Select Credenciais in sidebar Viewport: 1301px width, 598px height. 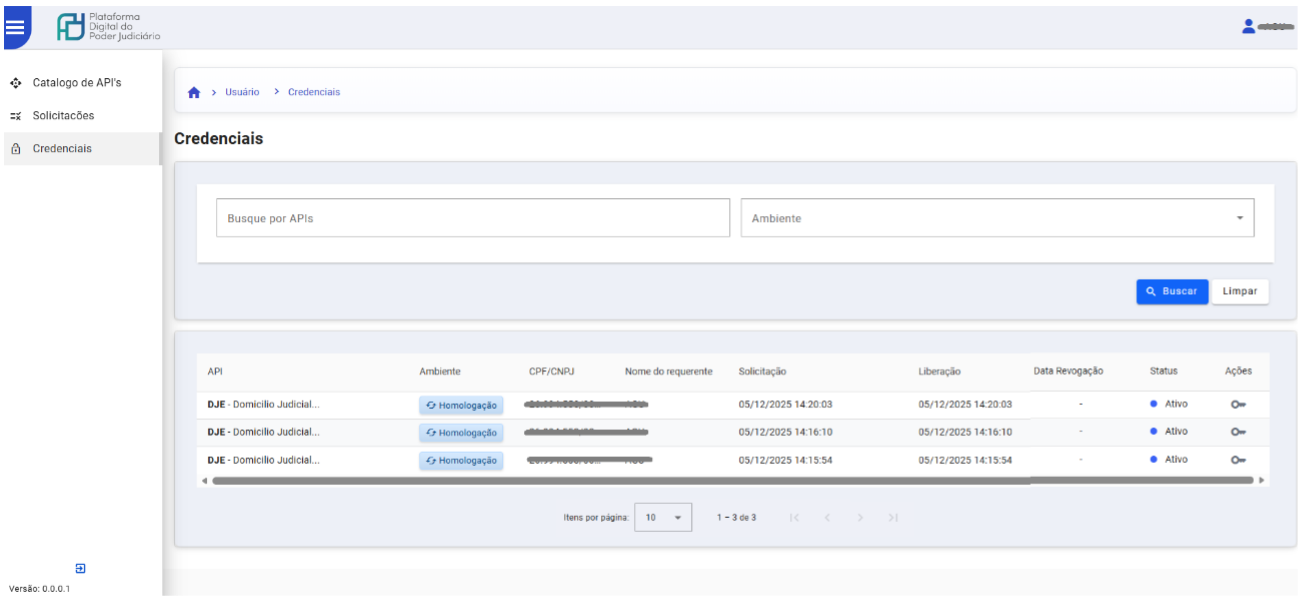coord(62,148)
